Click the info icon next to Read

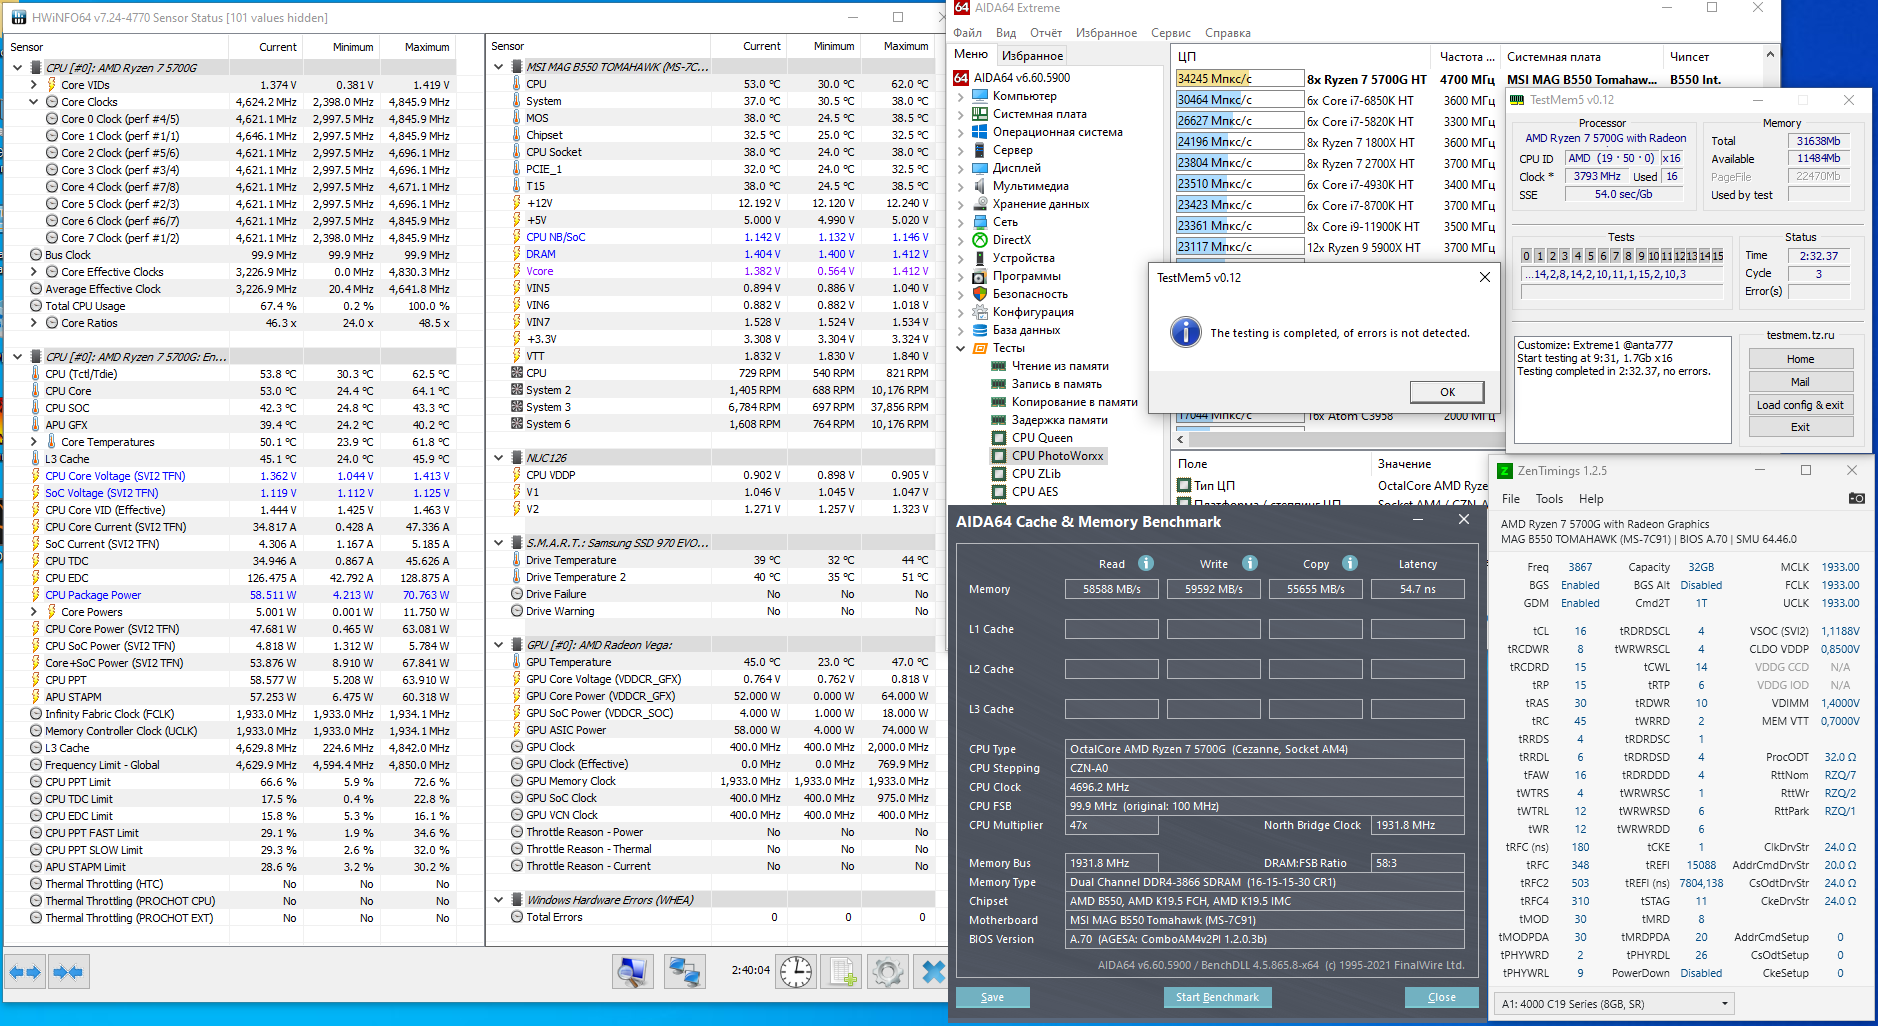click(x=1146, y=563)
